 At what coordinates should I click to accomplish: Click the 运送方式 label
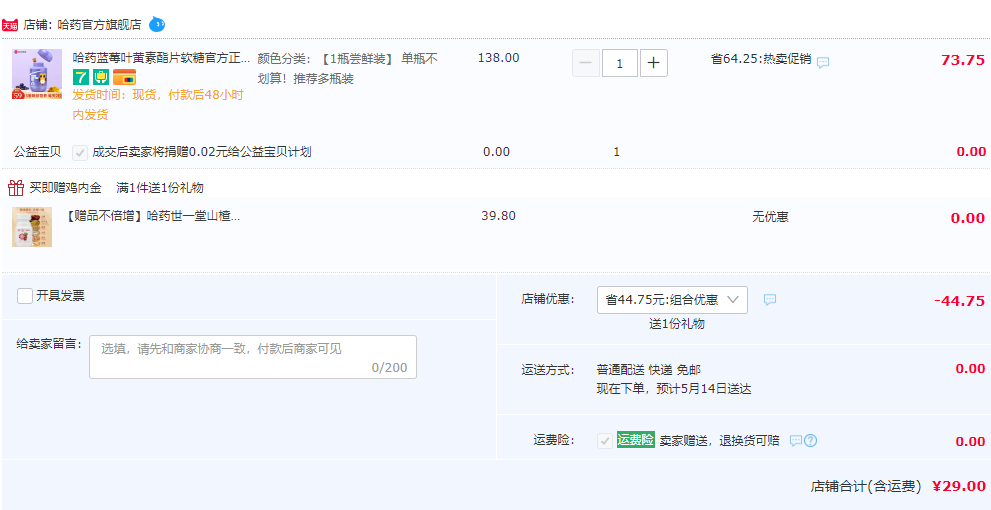click(548, 369)
